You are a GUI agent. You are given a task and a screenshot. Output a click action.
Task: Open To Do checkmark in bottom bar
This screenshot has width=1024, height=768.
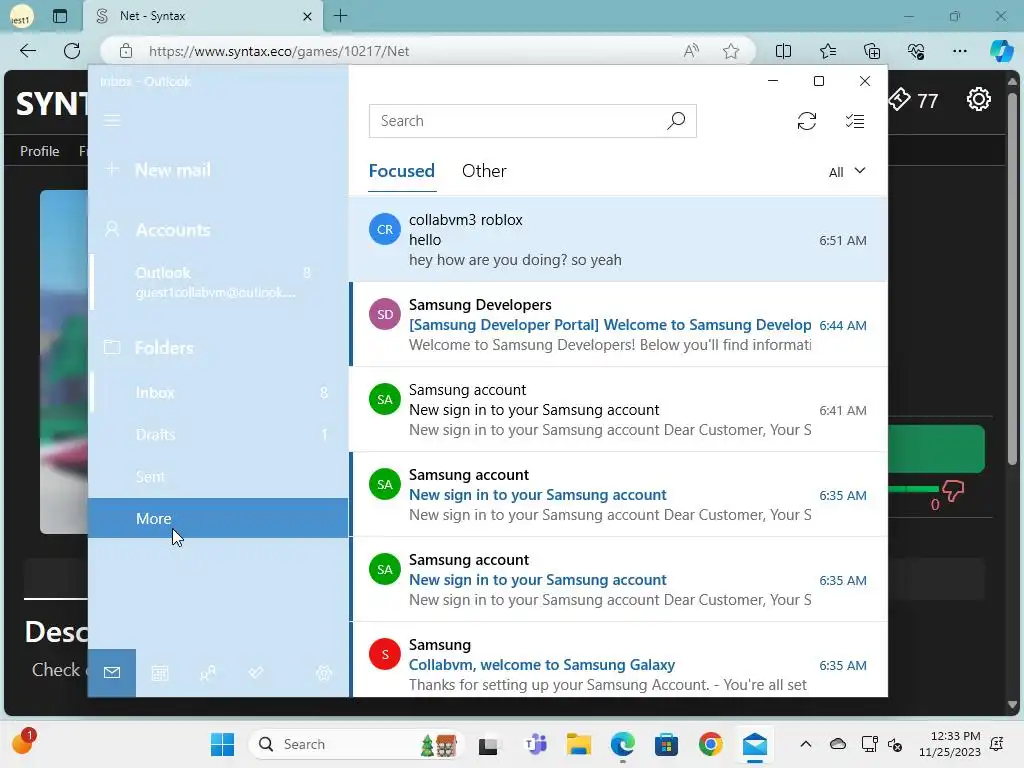click(256, 673)
